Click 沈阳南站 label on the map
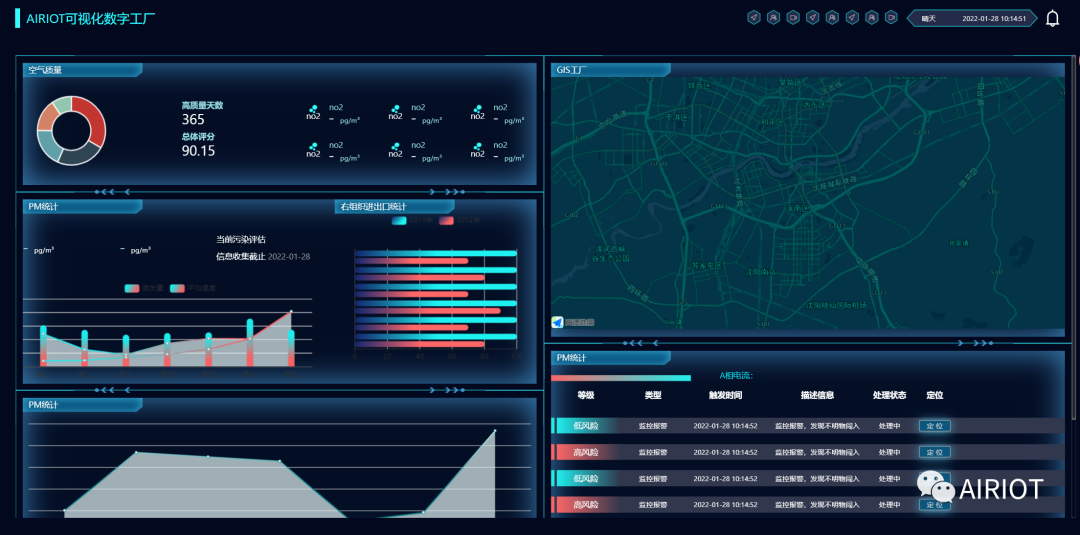Image resolution: width=1080 pixels, height=535 pixels. tap(762, 273)
